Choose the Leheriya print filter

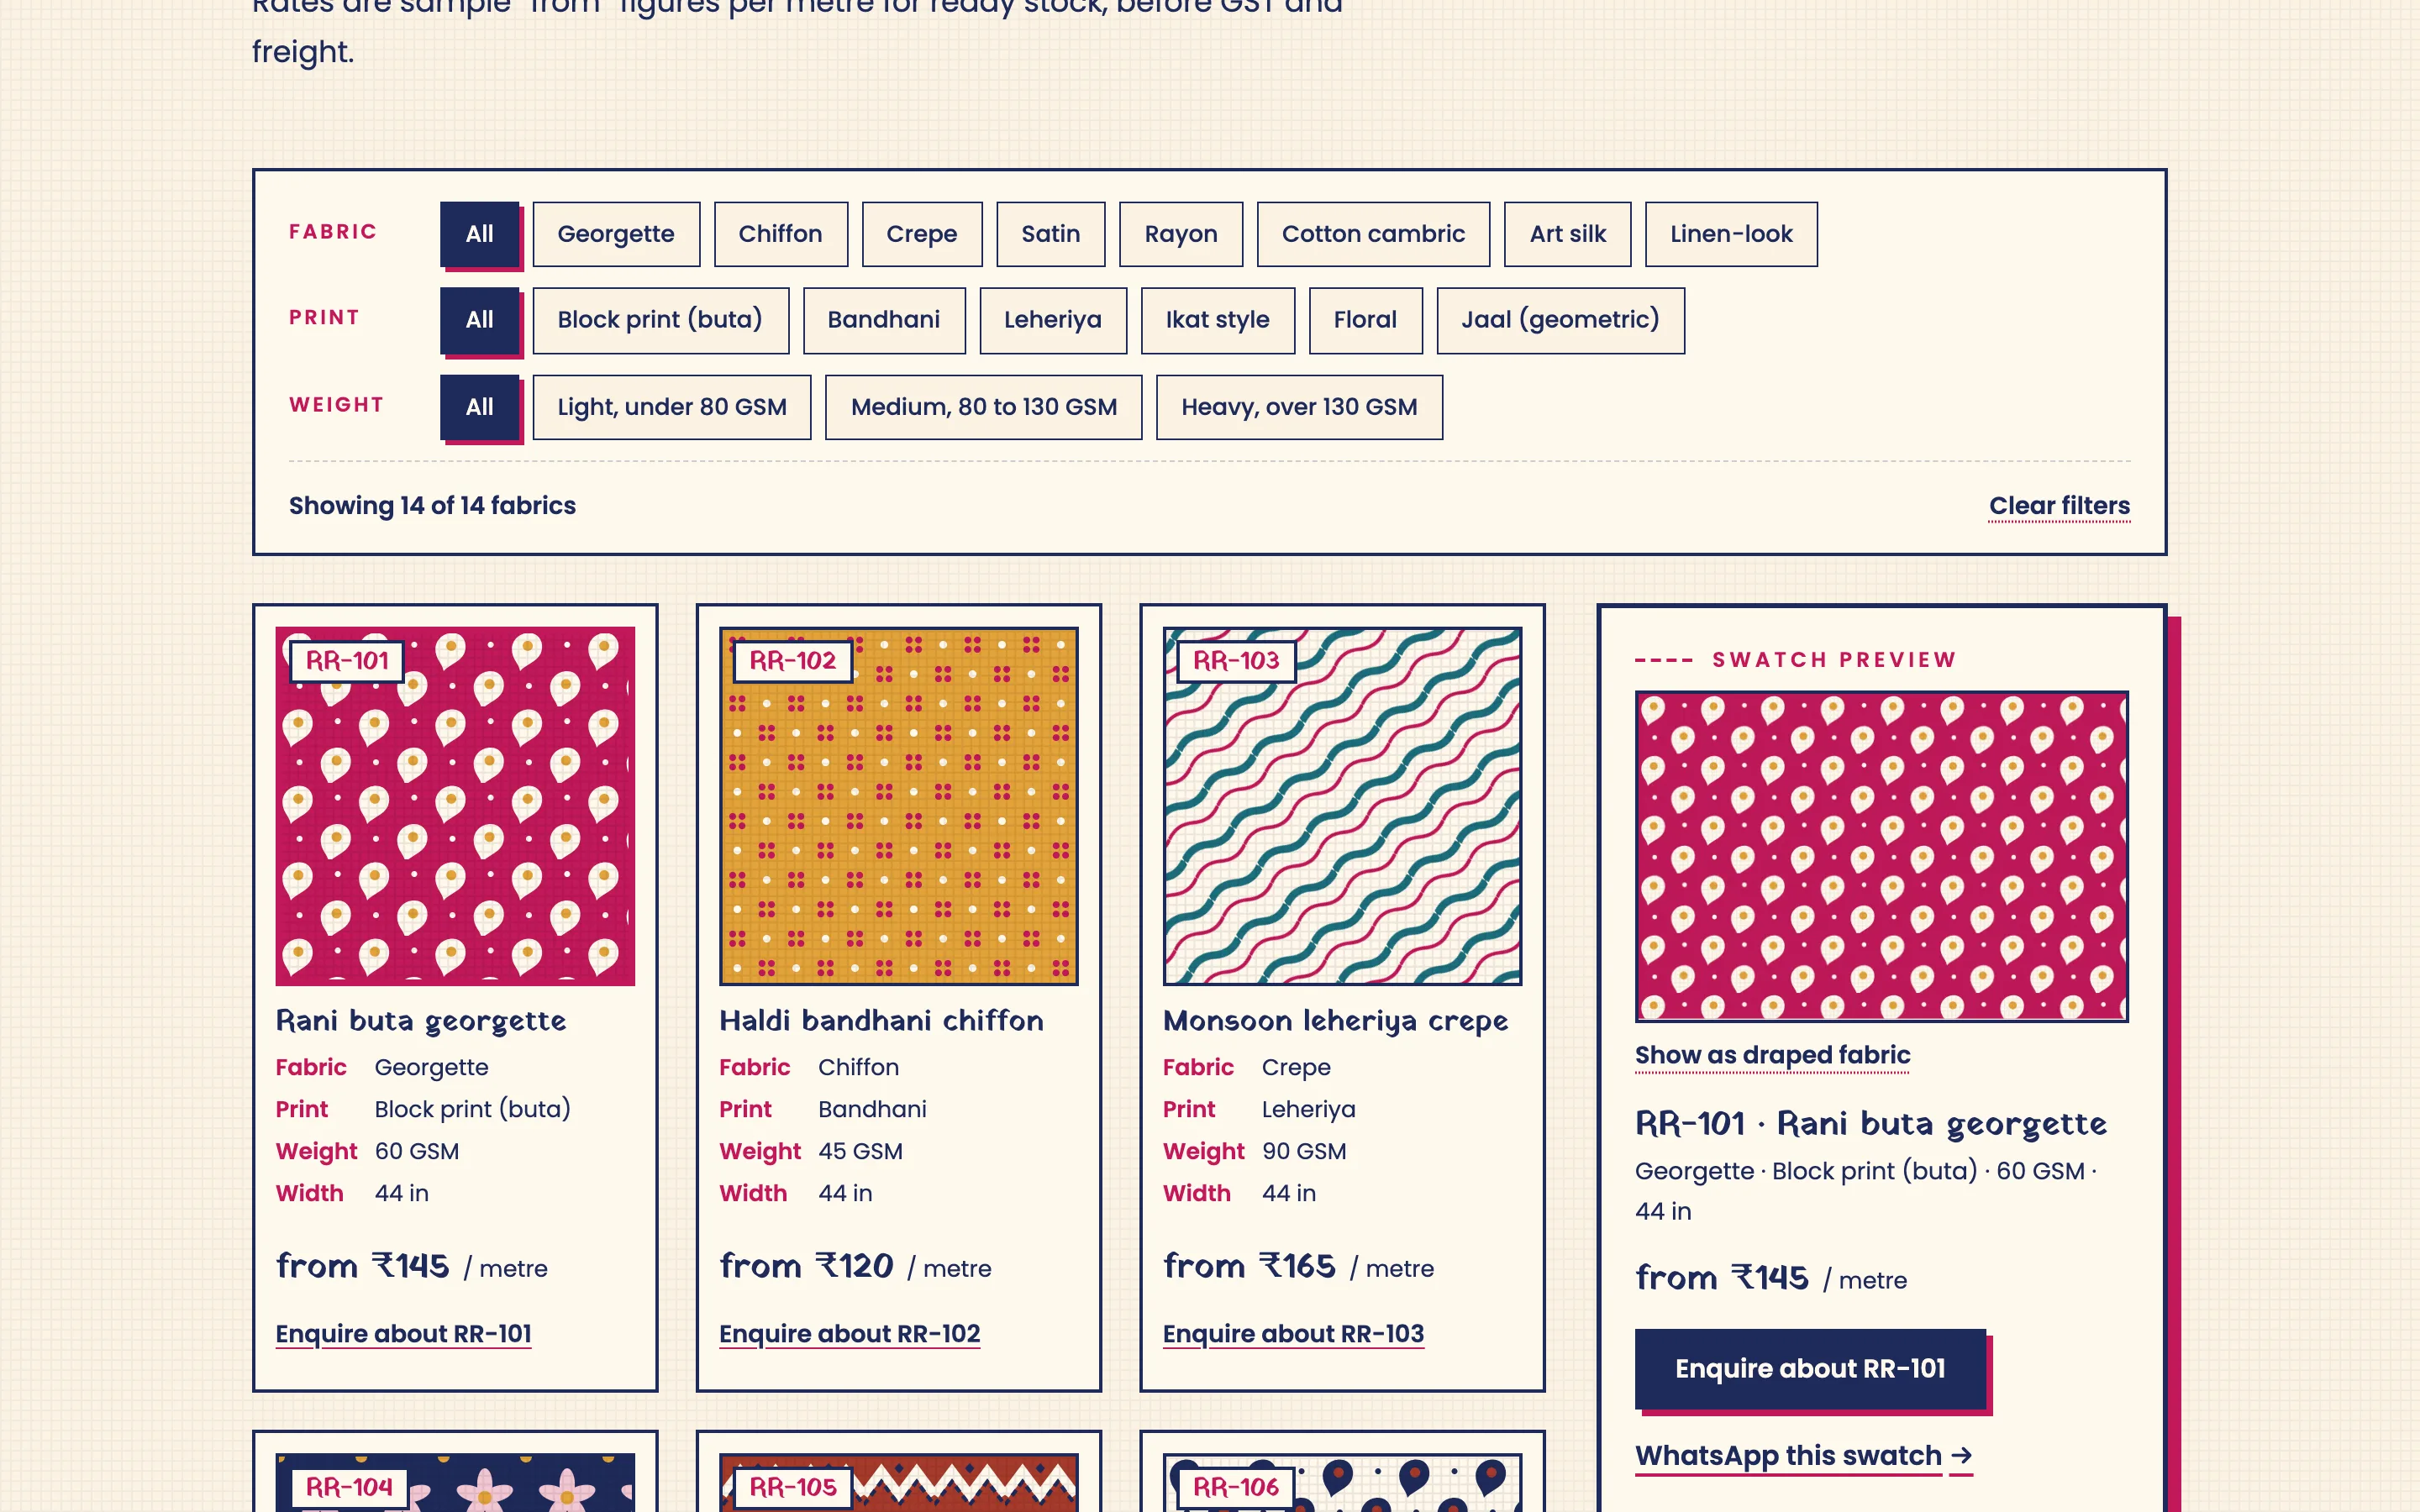tap(1053, 320)
